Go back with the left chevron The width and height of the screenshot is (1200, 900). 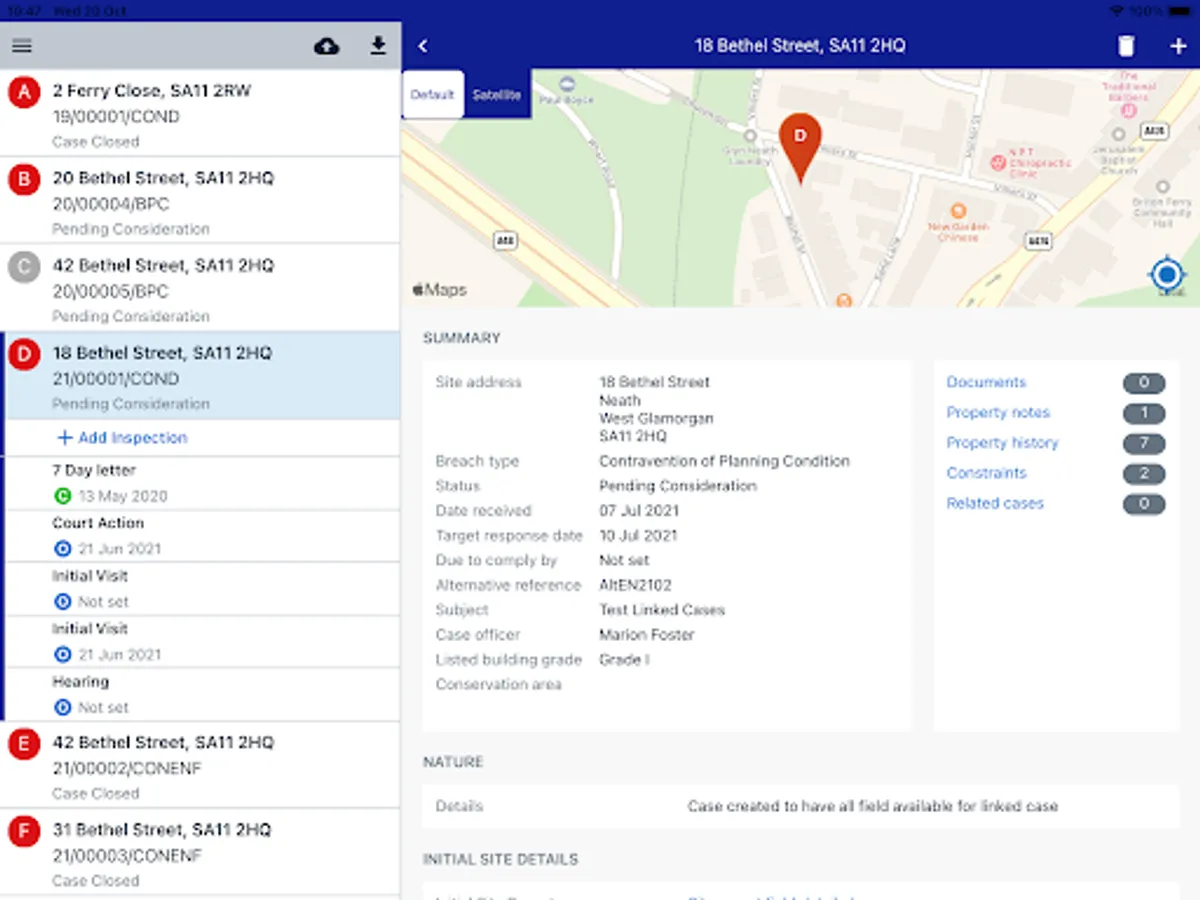[x=423, y=46]
